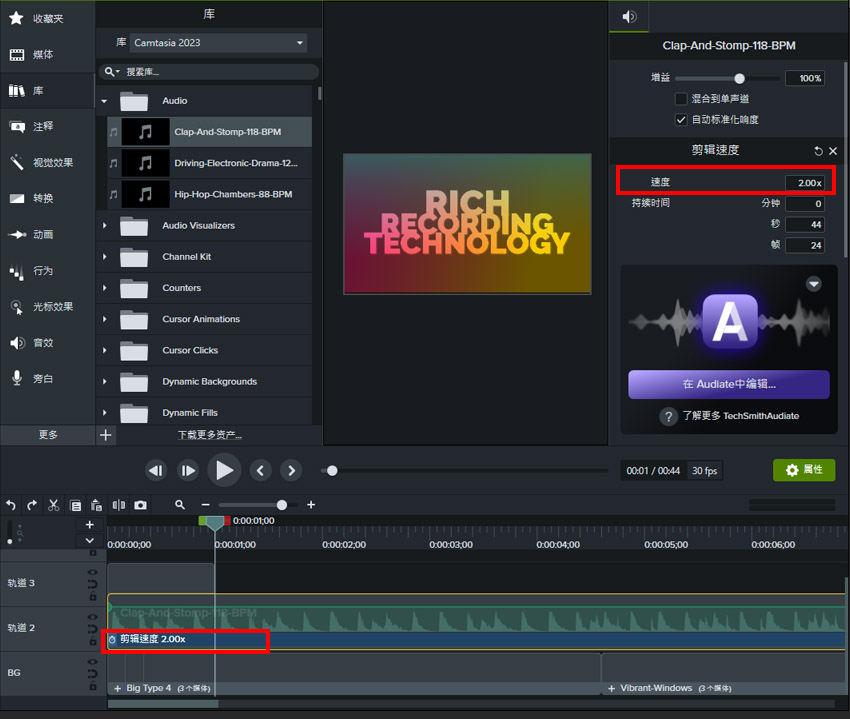The width and height of the screenshot is (850, 719).
Task: Open the 转换 tab in sidebar
Action: 43,198
